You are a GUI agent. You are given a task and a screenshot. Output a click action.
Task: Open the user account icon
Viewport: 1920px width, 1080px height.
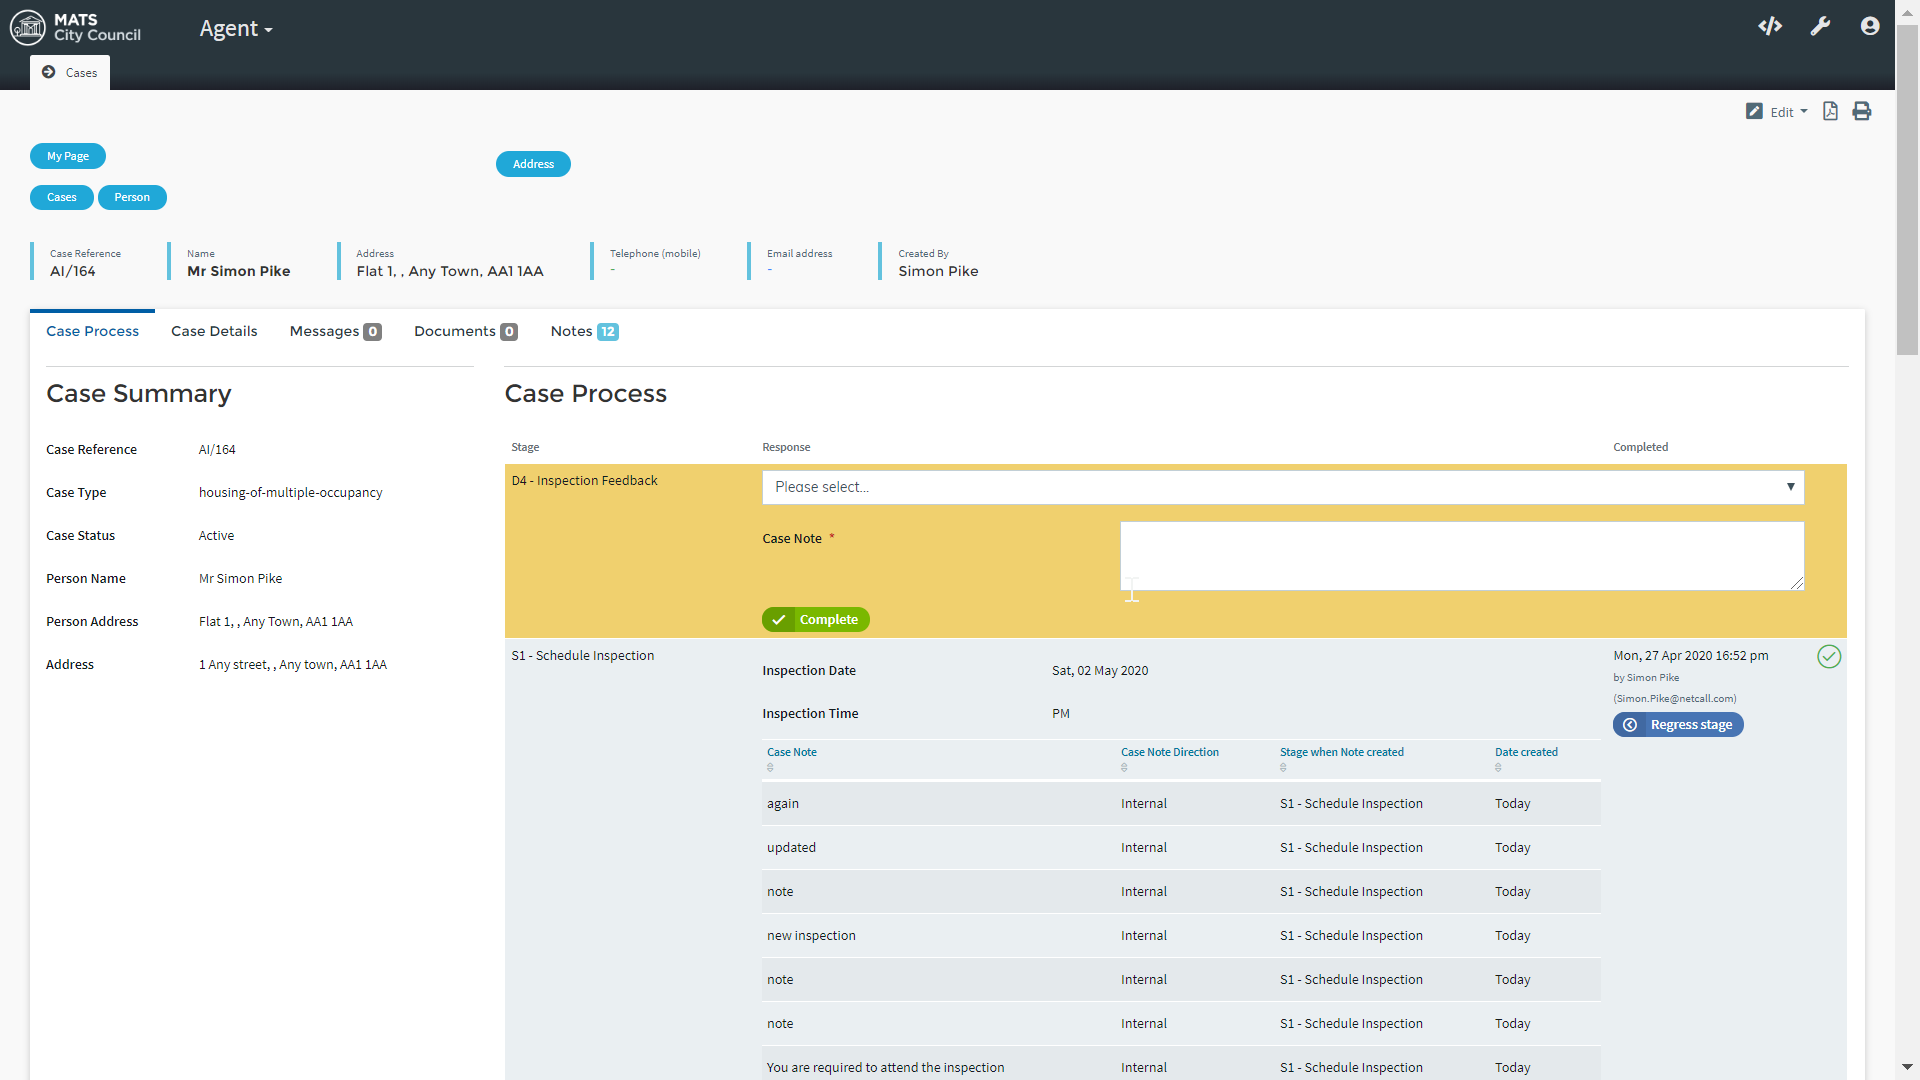(x=1870, y=26)
